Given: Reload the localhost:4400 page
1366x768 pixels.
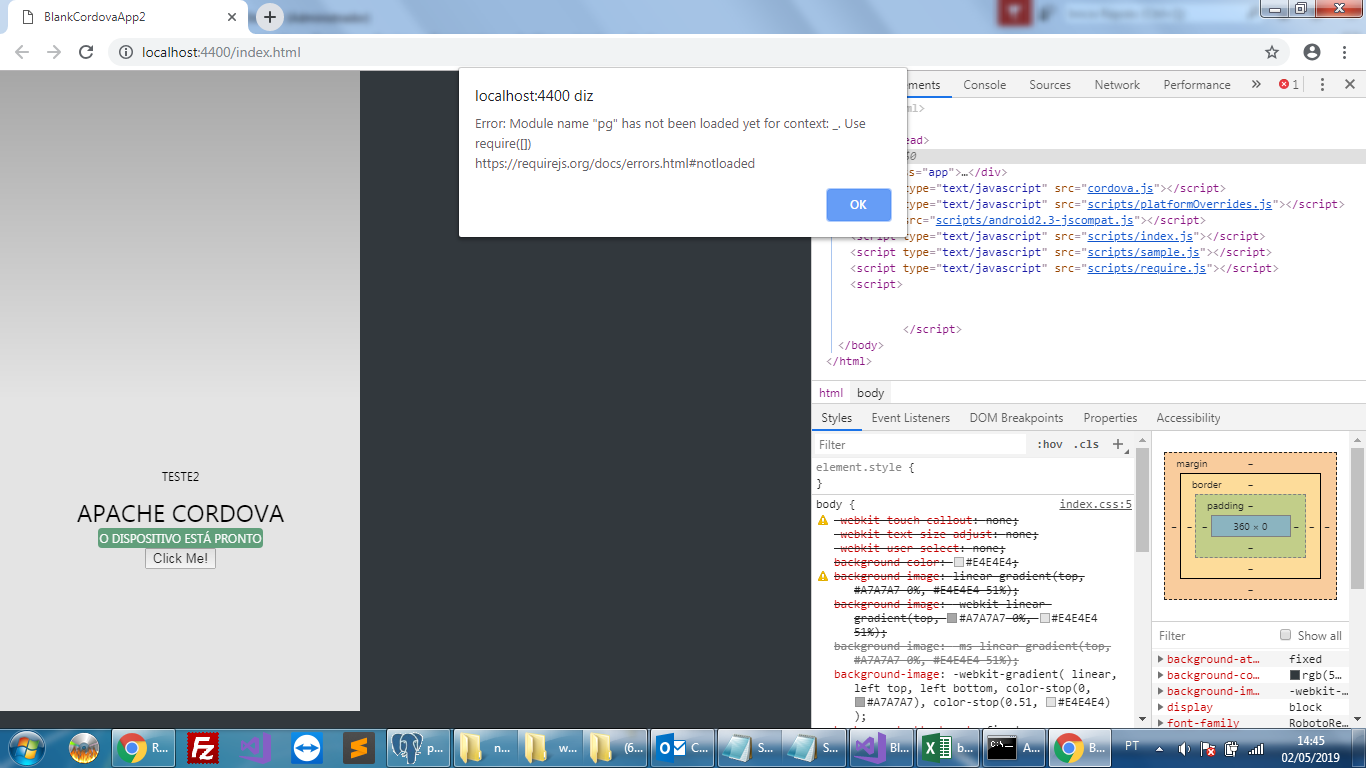Looking at the screenshot, I should (86, 52).
